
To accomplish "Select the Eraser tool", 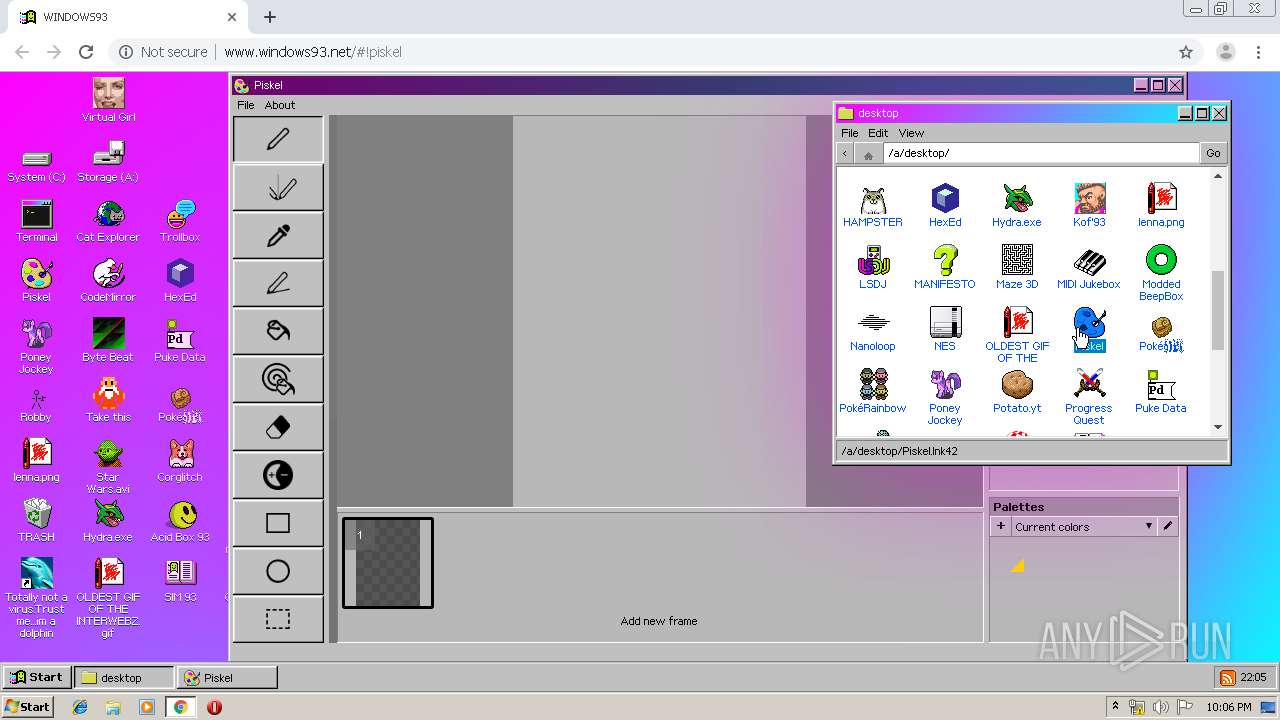I will point(278,427).
